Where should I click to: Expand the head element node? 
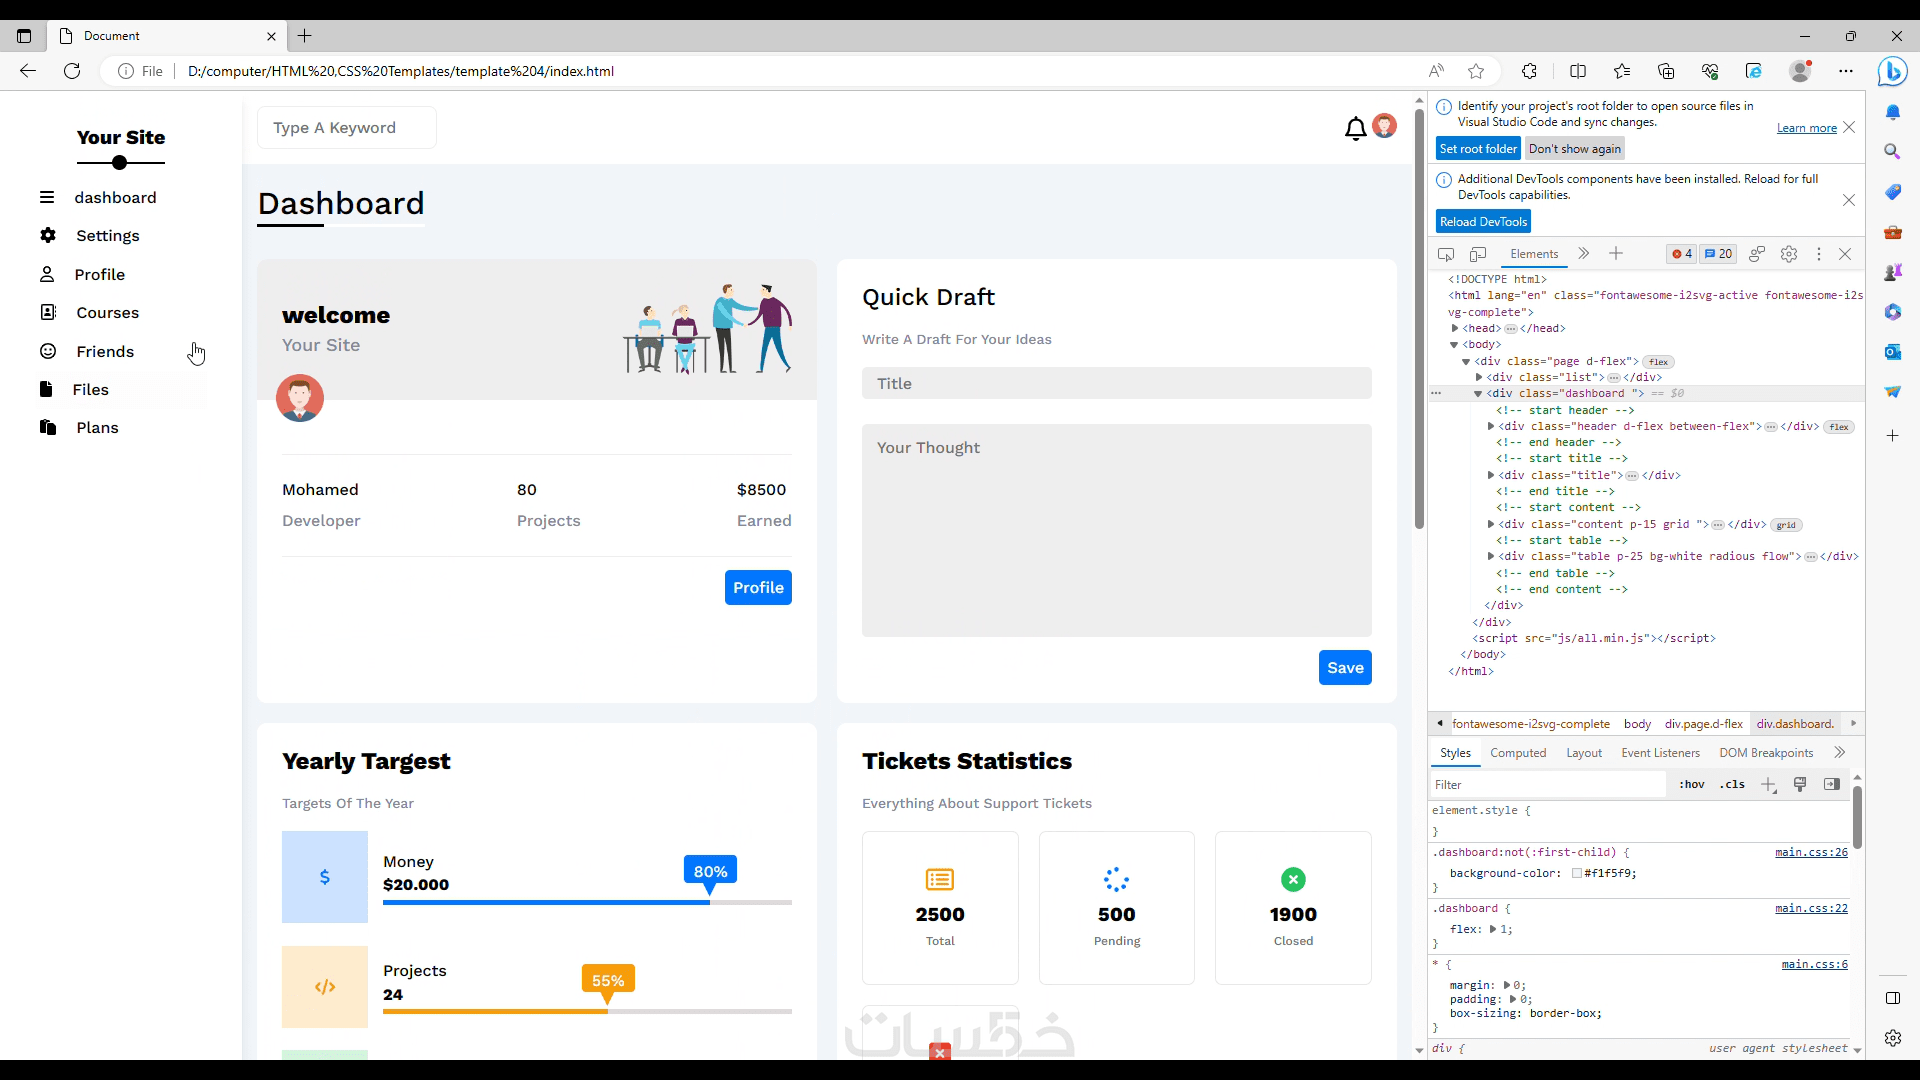1455,328
